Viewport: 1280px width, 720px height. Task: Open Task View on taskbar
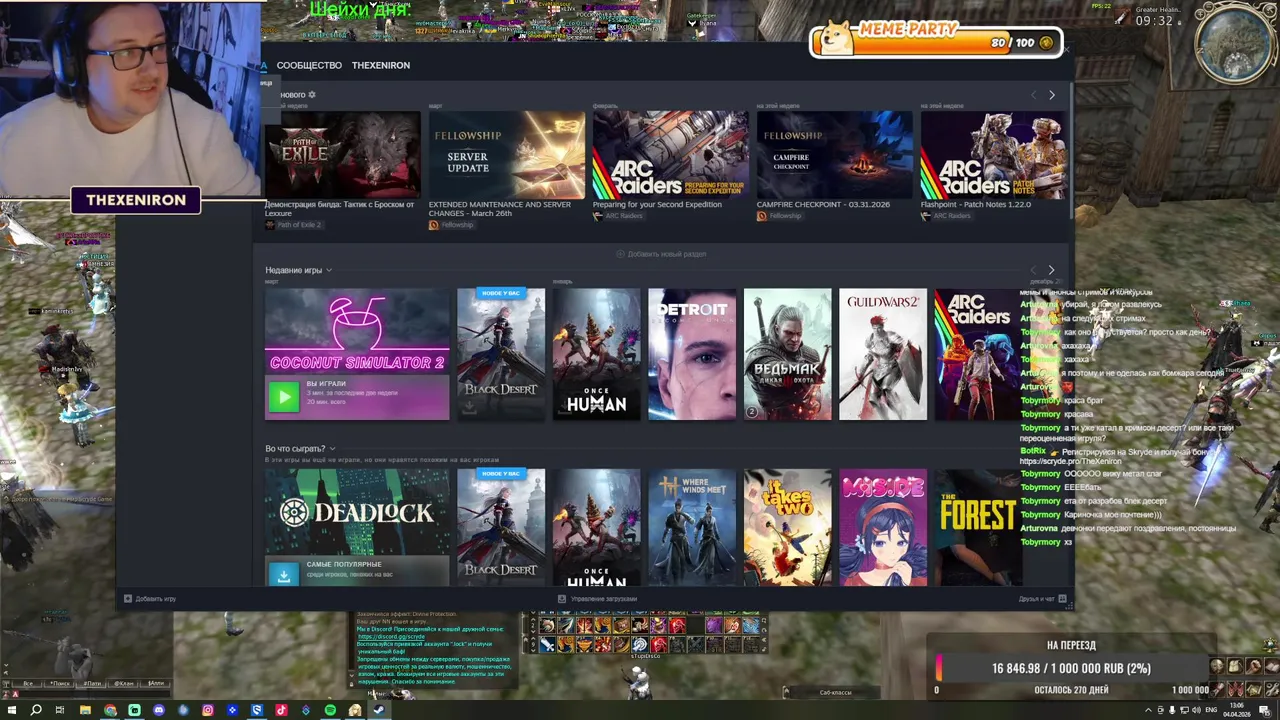point(60,710)
